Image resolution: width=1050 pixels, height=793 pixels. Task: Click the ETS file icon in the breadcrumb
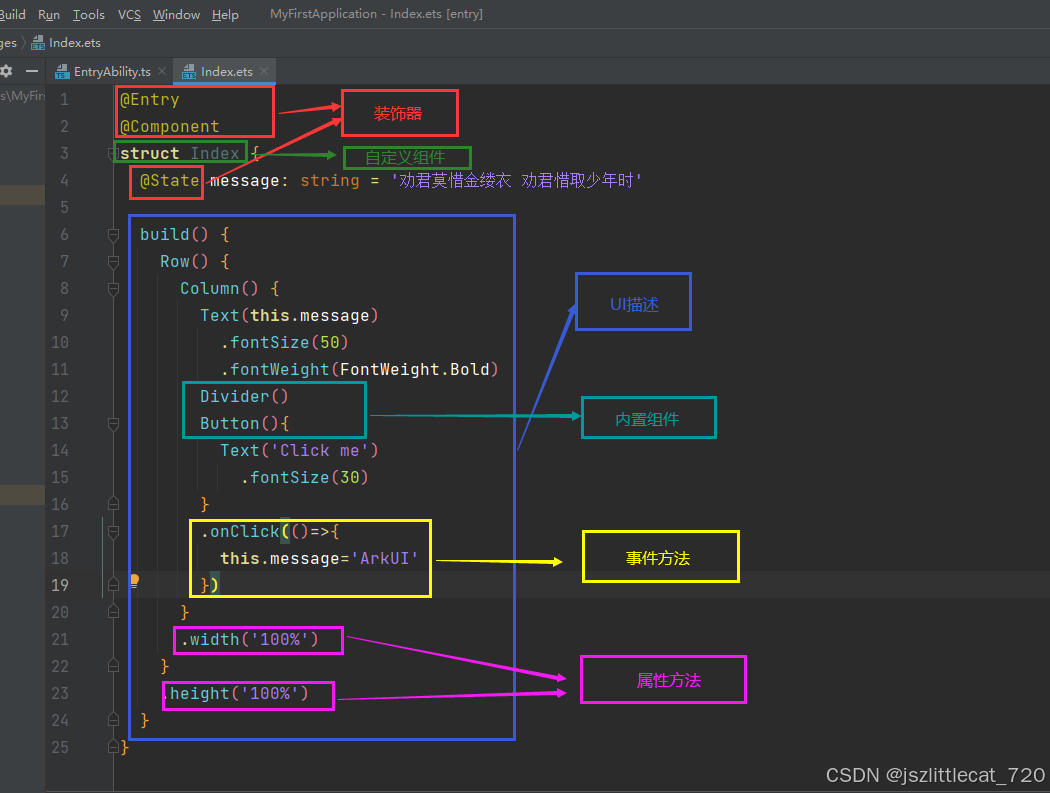pos(38,43)
